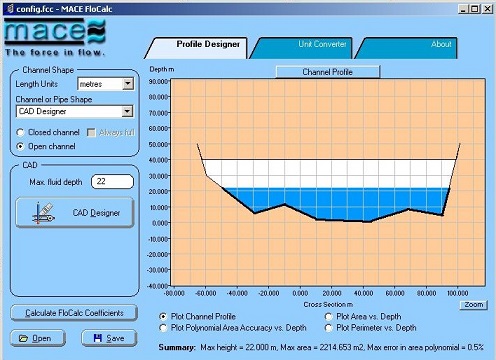496x360 pixels.
Task: Click the MACE logo image
Action: [55, 37]
